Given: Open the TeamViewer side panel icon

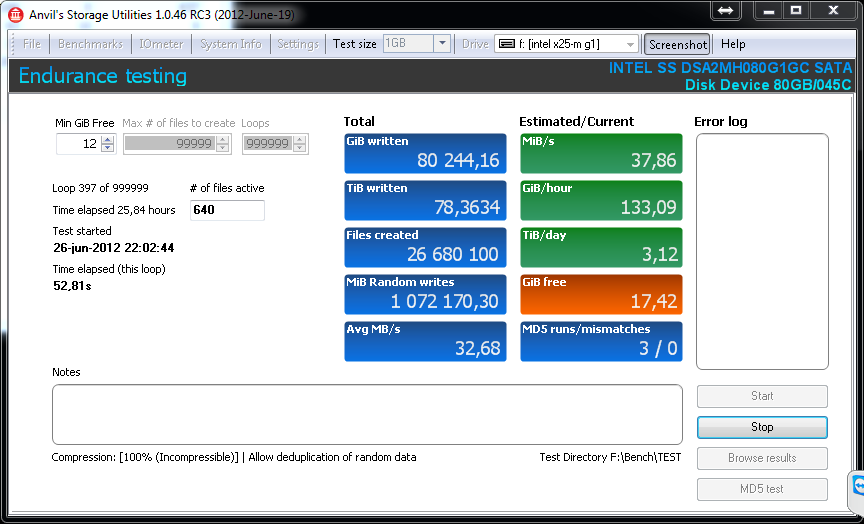Looking at the screenshot, I should 857,487.
